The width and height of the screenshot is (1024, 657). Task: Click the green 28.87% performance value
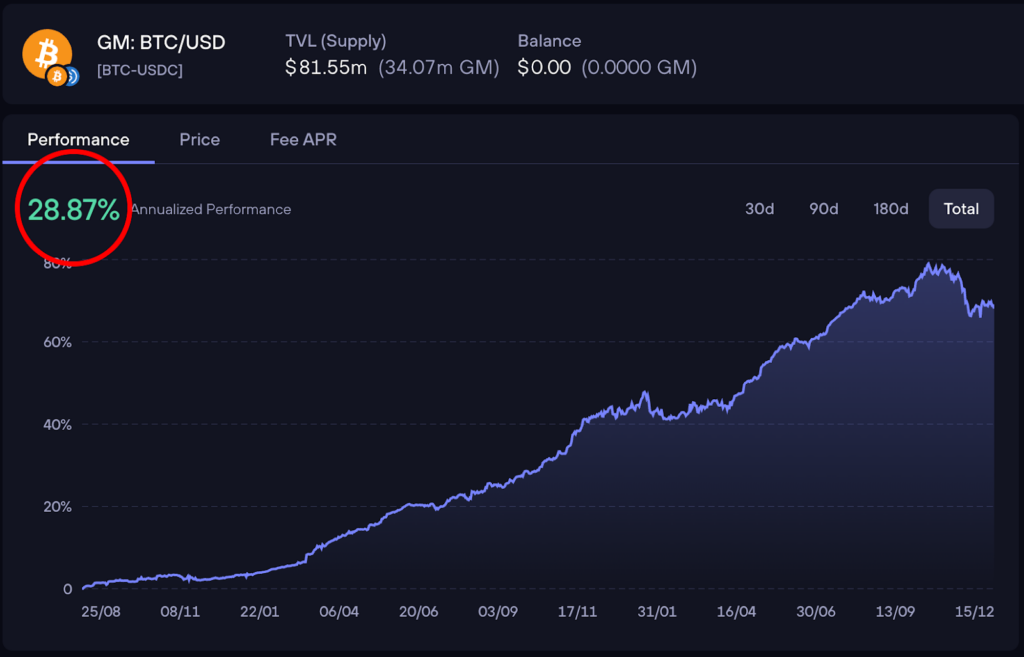pyautogui.click(x=73, y=210)
